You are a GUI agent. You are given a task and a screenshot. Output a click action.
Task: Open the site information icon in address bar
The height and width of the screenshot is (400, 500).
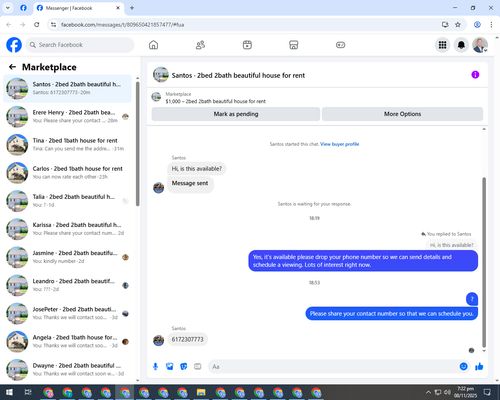click(x=53, y=25)
